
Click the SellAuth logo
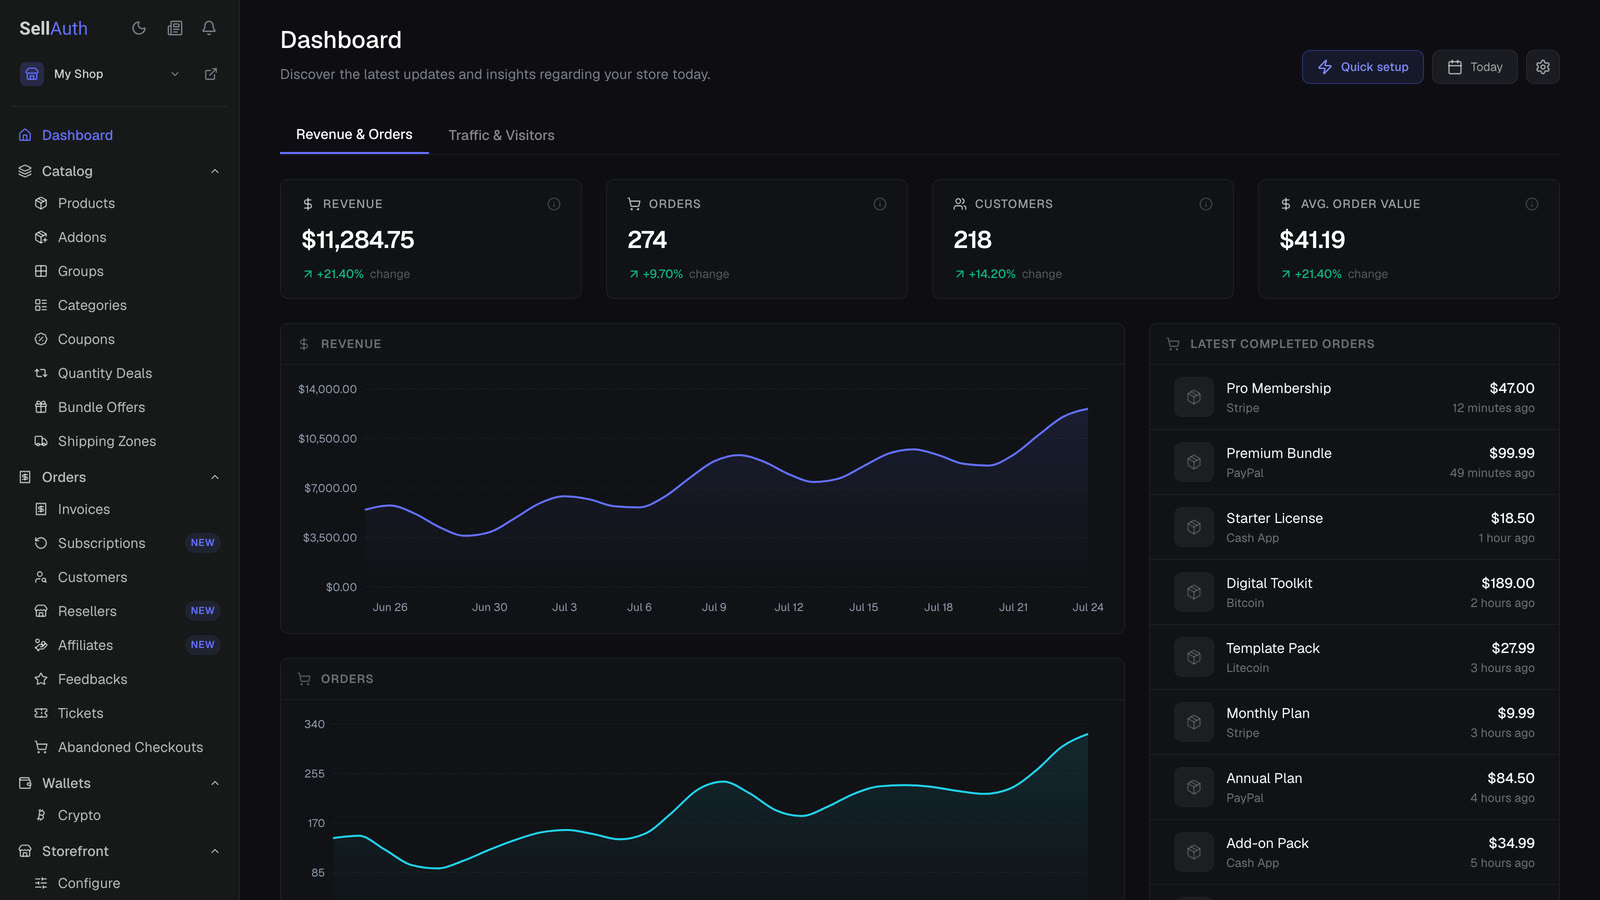point(54,29)
